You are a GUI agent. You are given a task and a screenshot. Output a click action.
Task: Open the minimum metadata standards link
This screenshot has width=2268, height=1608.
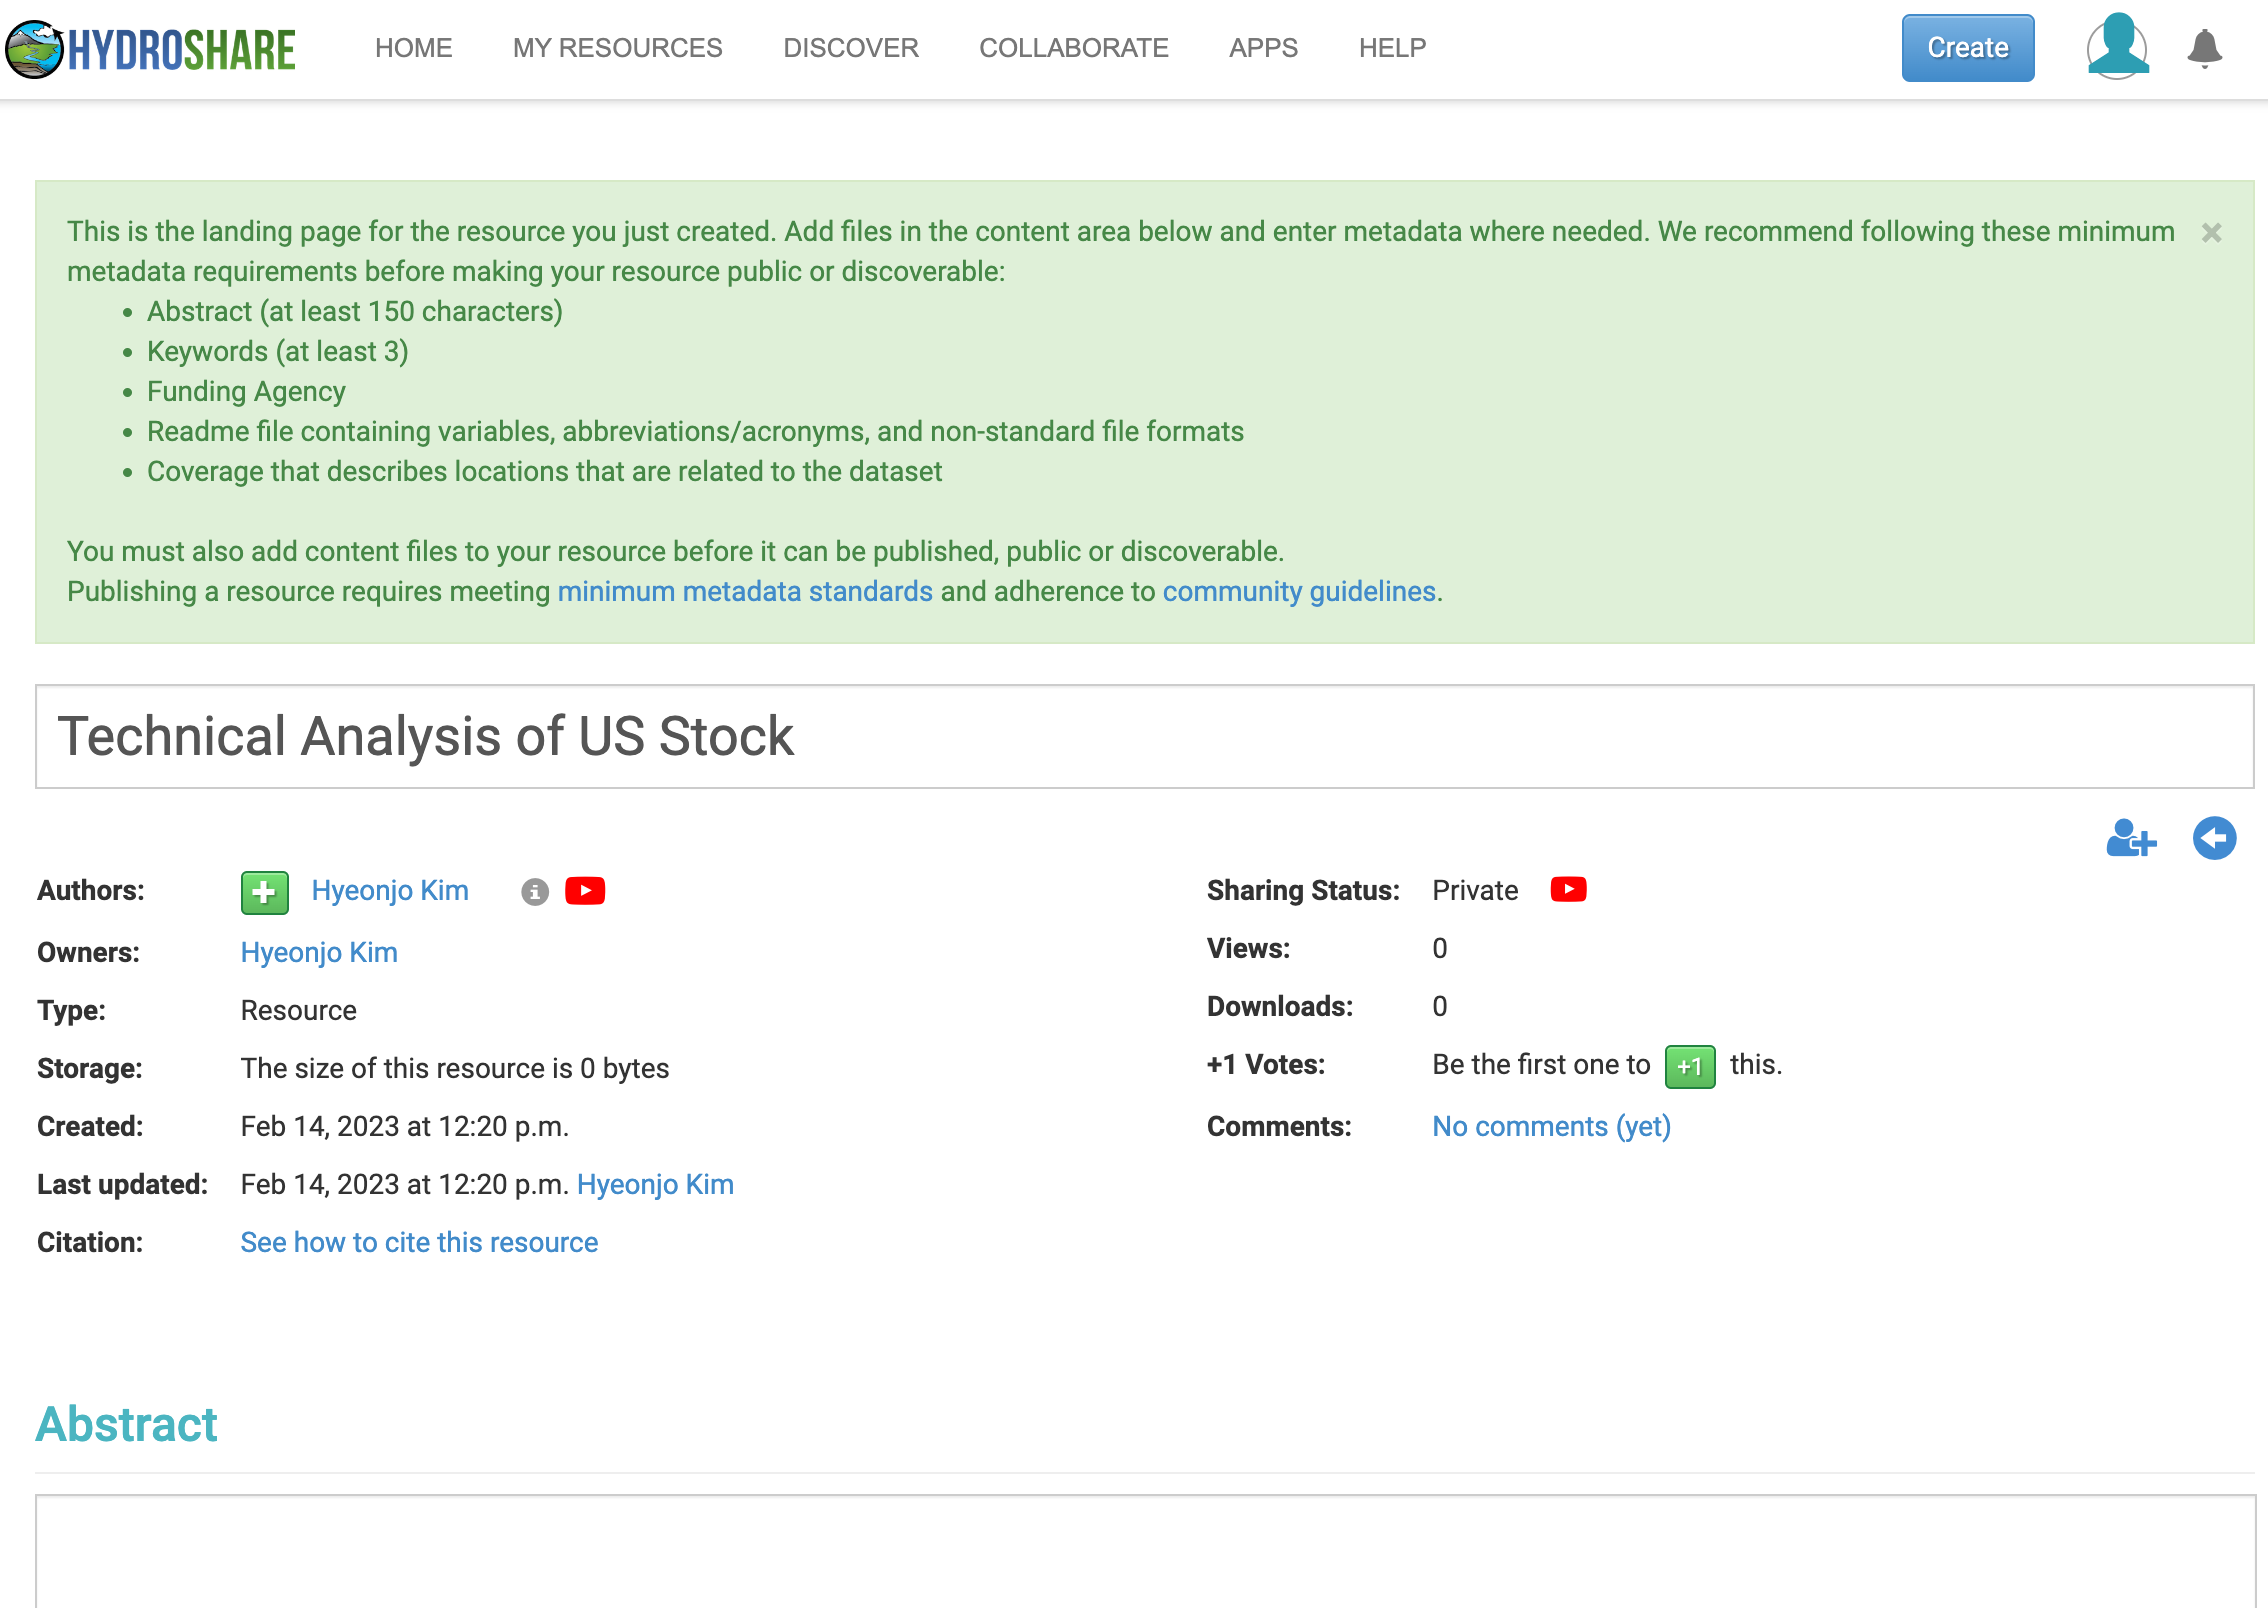tap(745, 591)
